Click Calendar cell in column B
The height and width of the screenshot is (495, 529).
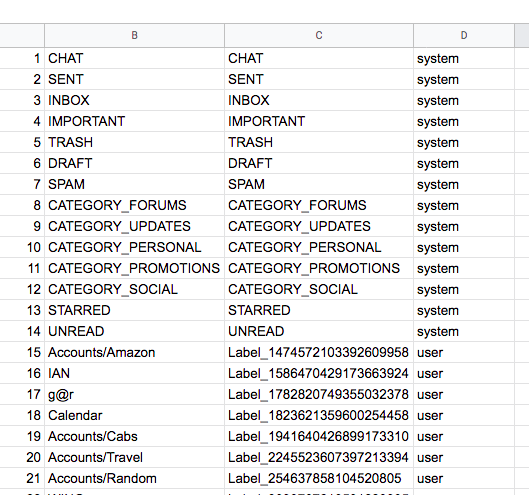(x=134, y=415)
